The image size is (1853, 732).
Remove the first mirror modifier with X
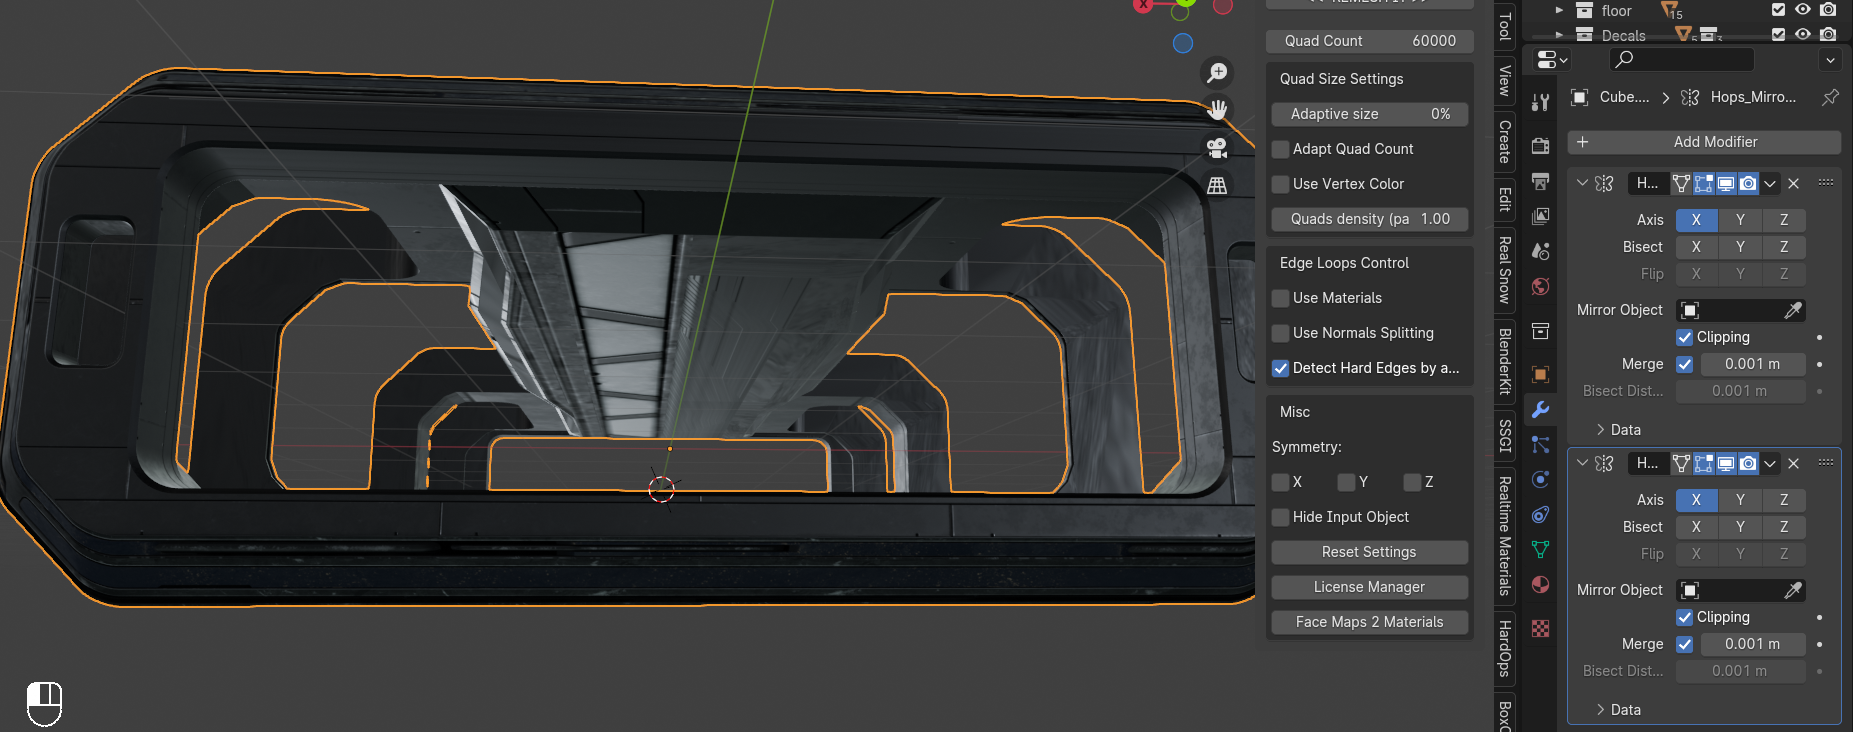(1793, 183)
